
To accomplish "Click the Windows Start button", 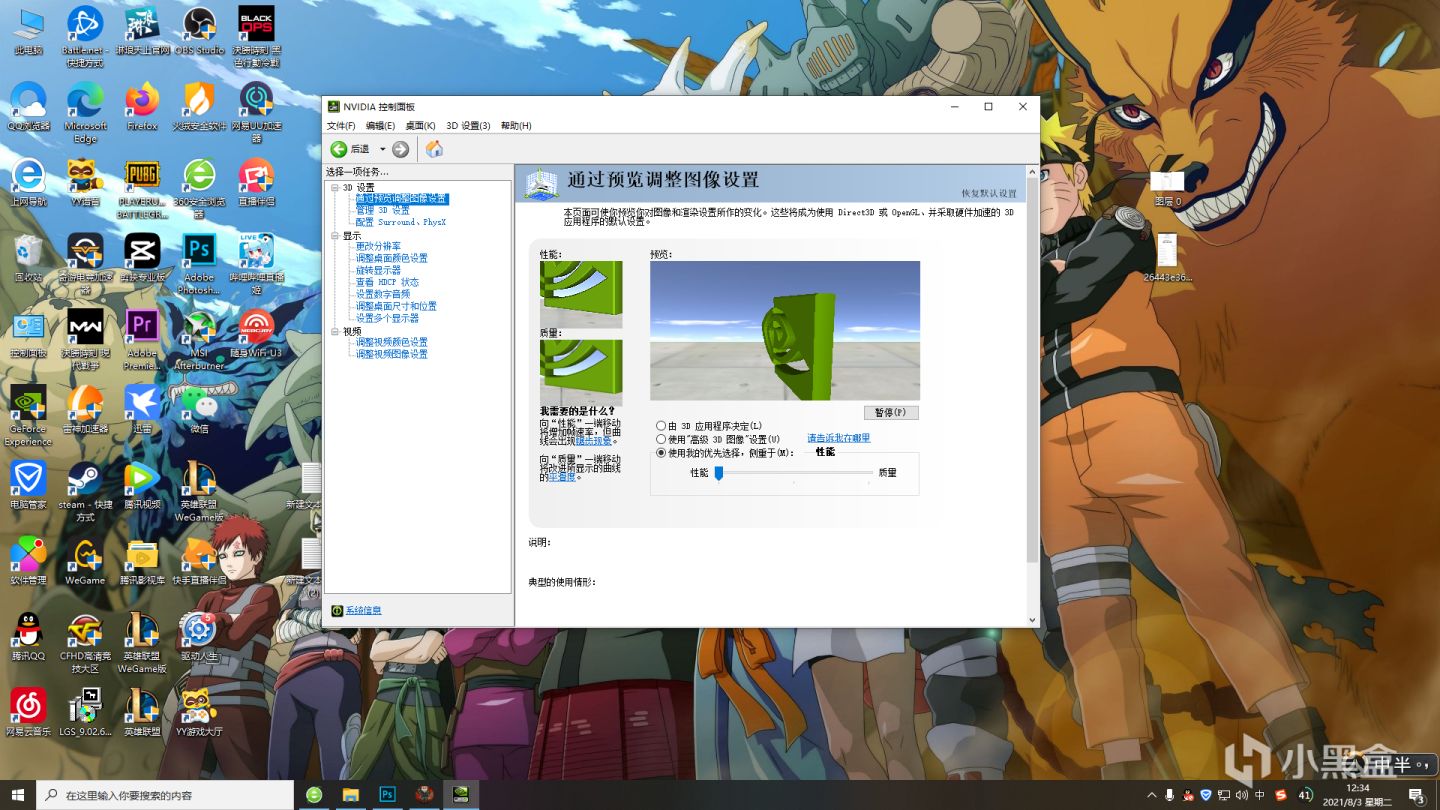I will [17, 795].
